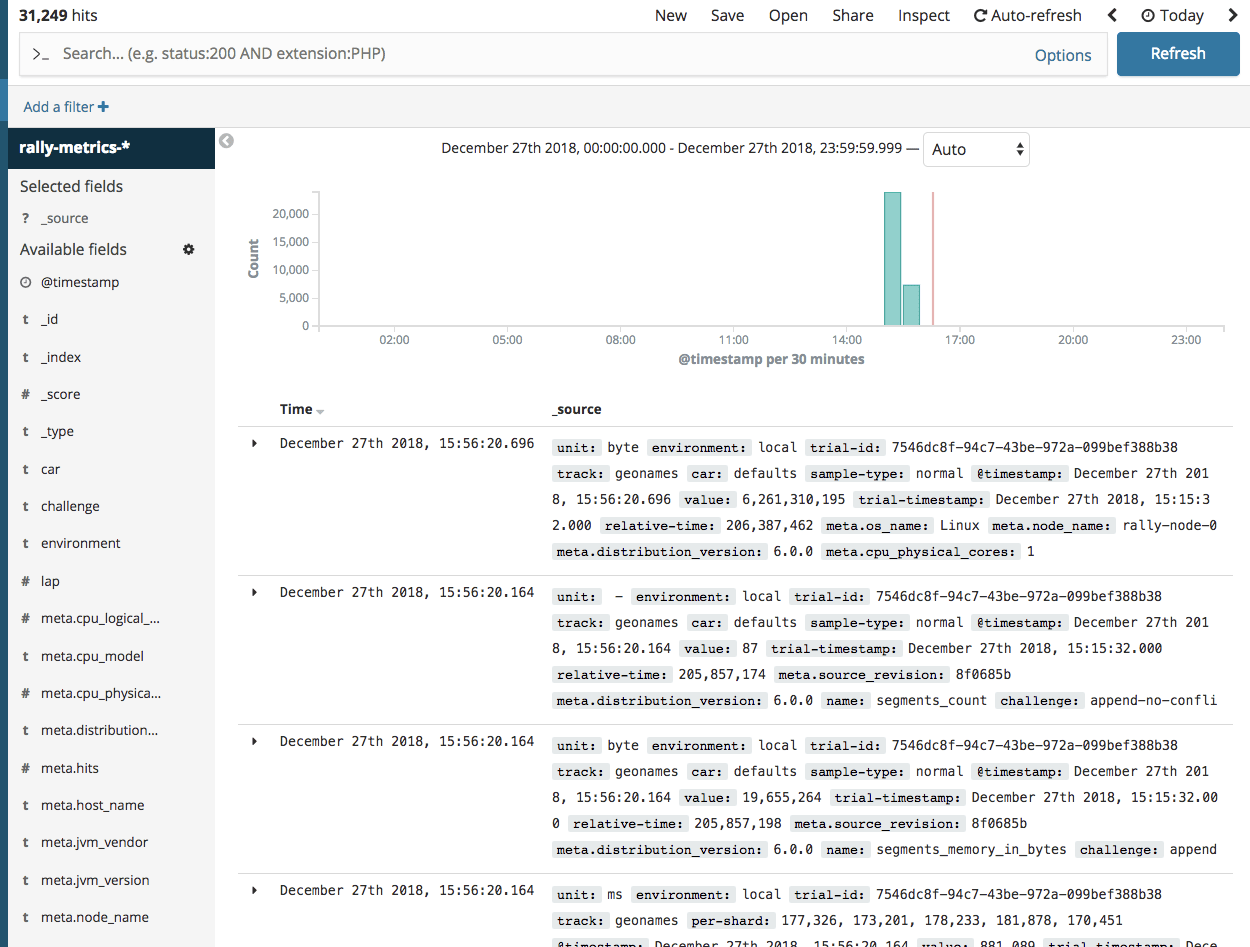This screenshot has height=947, width=1250.
Task: Go to the next time range arrow
Action: click(x=1232, y=15)
